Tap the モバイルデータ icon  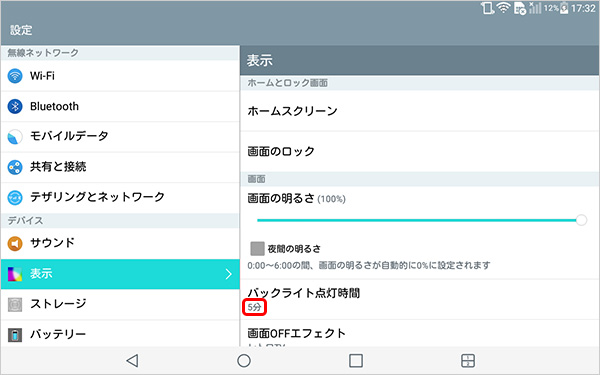[x=15, y=137]
